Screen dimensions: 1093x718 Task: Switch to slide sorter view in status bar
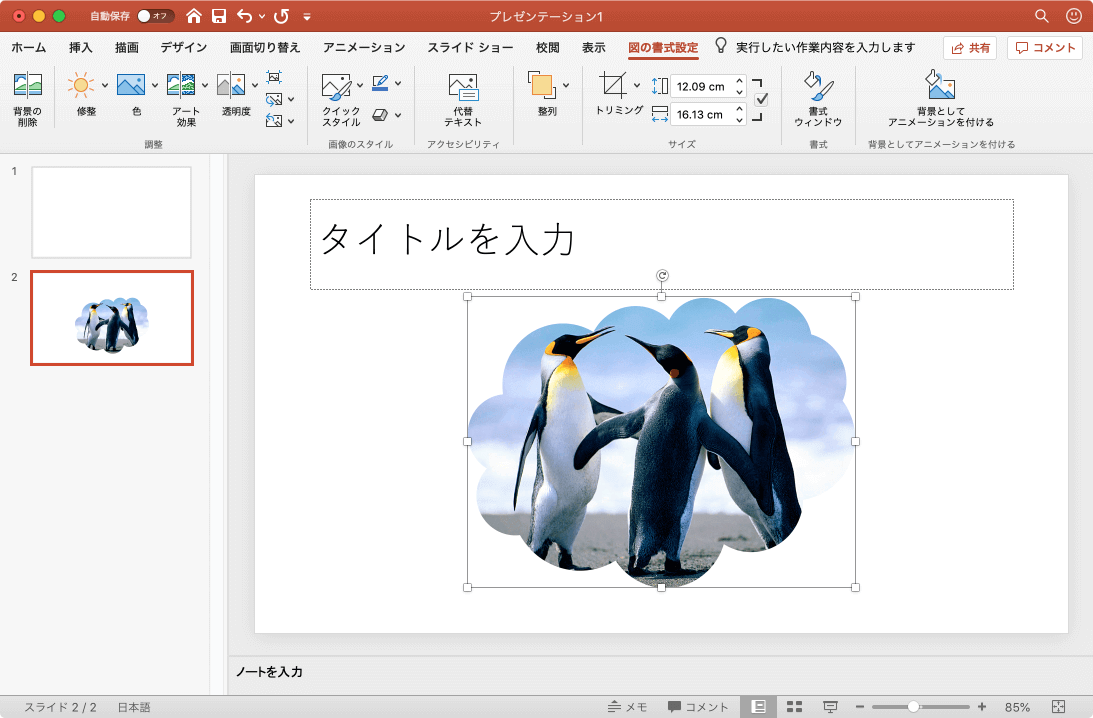pos(794,707)
